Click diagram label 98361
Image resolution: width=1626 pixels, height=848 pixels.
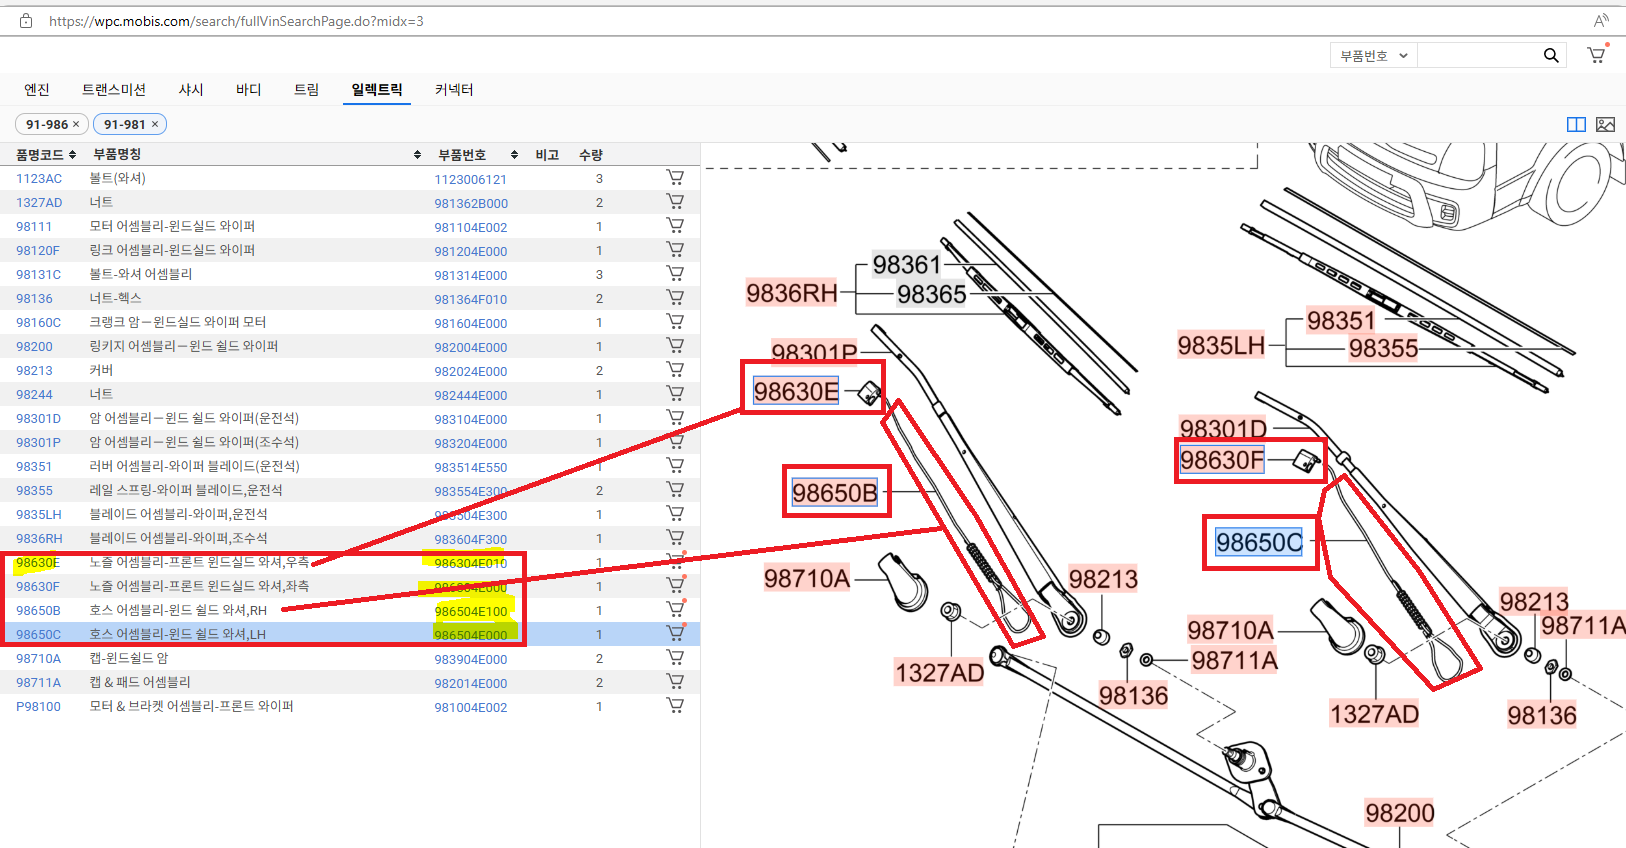point(907,264)
